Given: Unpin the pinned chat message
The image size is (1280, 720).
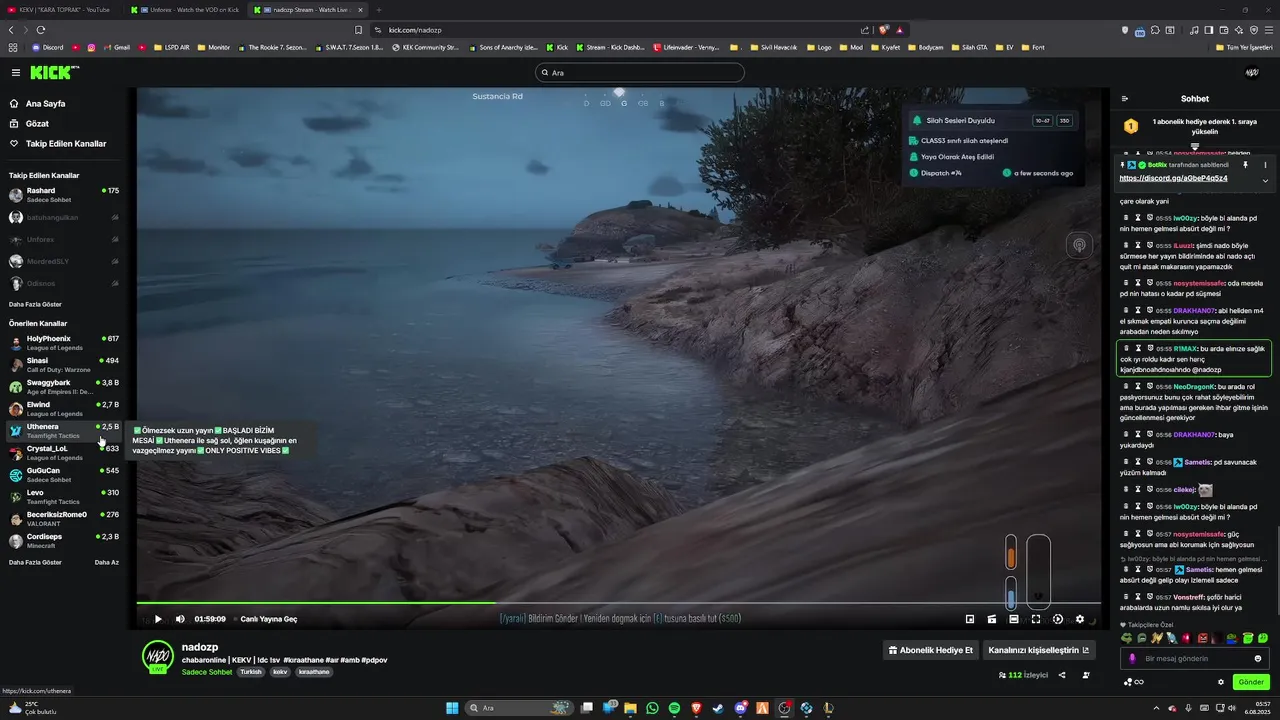Looking at the screenshot, I should (x=1245, y=165).
